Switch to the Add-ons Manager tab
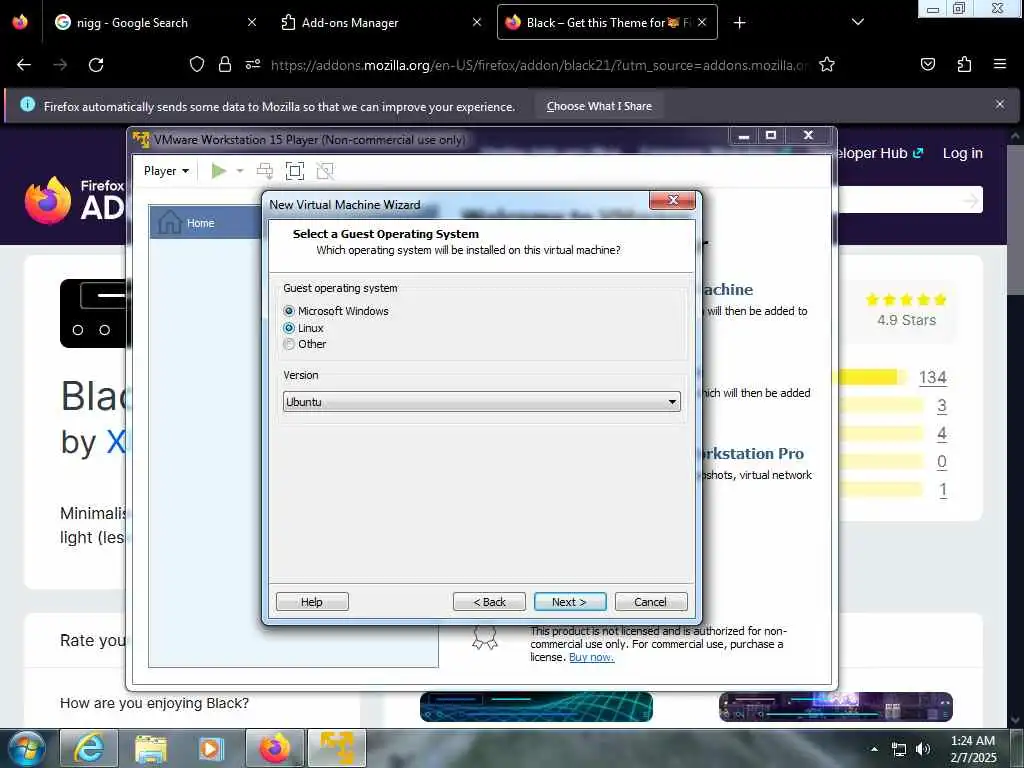1024x768 pixels. pos(380,22)
